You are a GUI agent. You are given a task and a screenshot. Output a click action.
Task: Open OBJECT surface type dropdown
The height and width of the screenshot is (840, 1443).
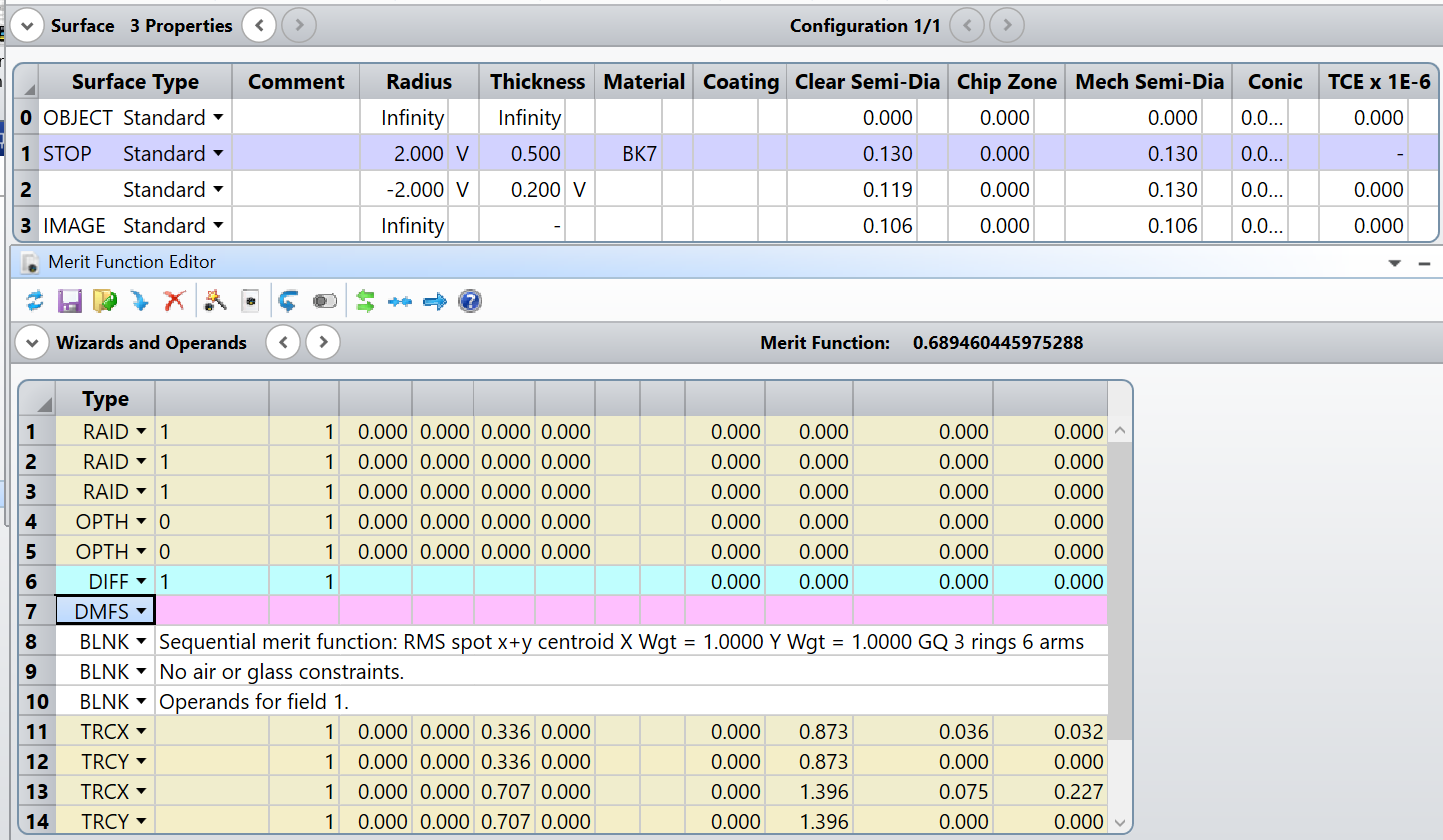pyautogui.click(x=217, y=118)
